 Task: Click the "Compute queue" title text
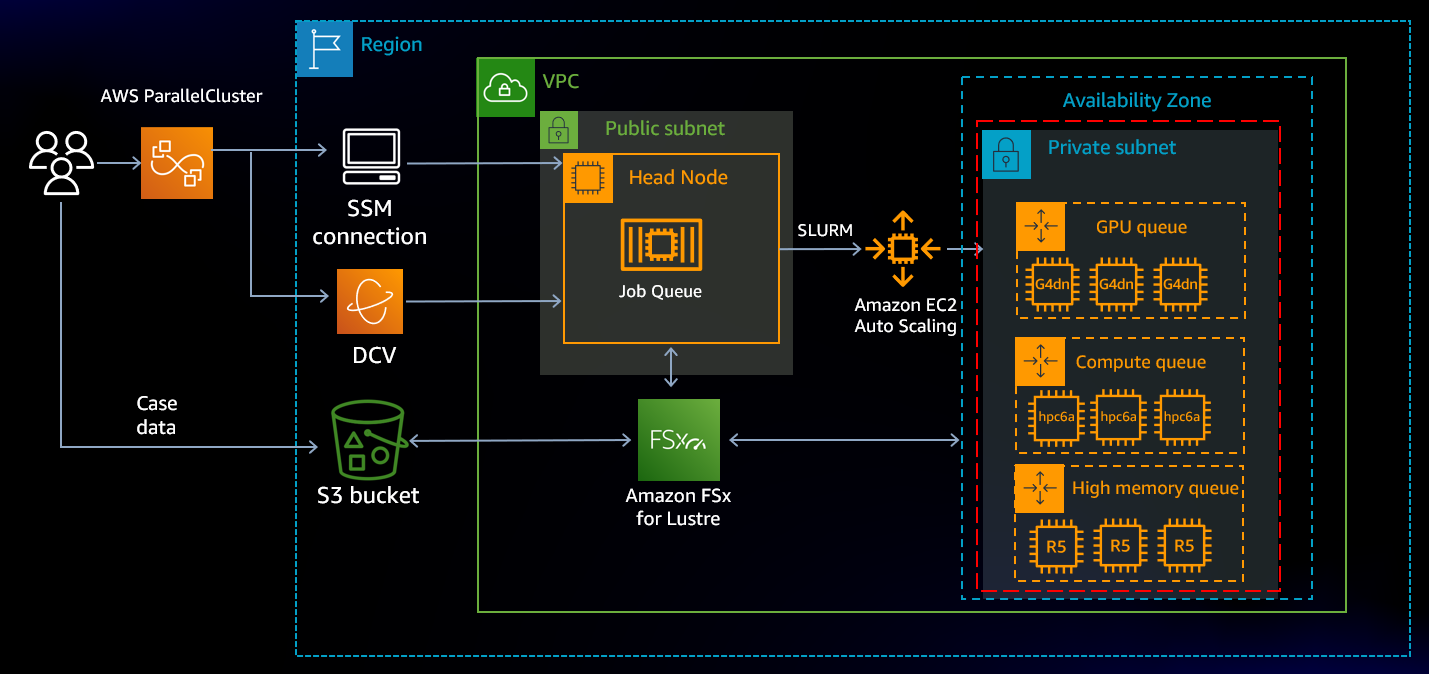point(1141,363)
